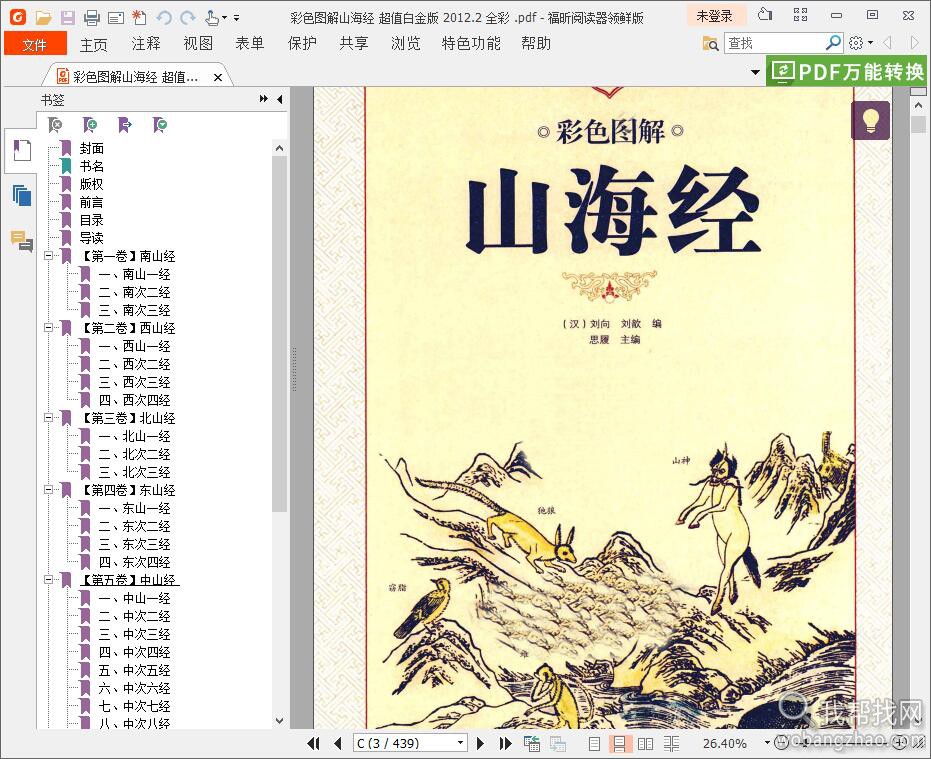Viewport: 931px width, 759px height.
Task: Switch to continuous facing view mode
Action: point(672,744)
